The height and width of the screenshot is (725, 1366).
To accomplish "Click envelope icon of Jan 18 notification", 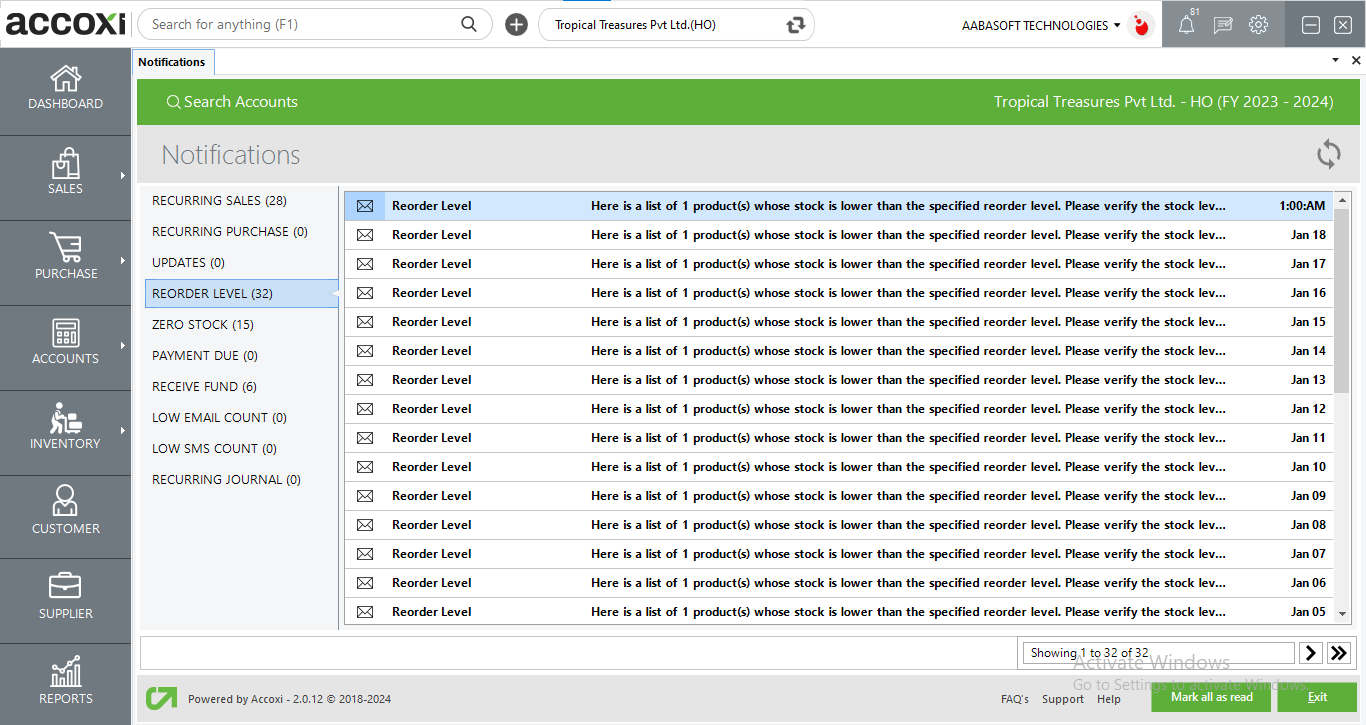I will coord(365,235).
